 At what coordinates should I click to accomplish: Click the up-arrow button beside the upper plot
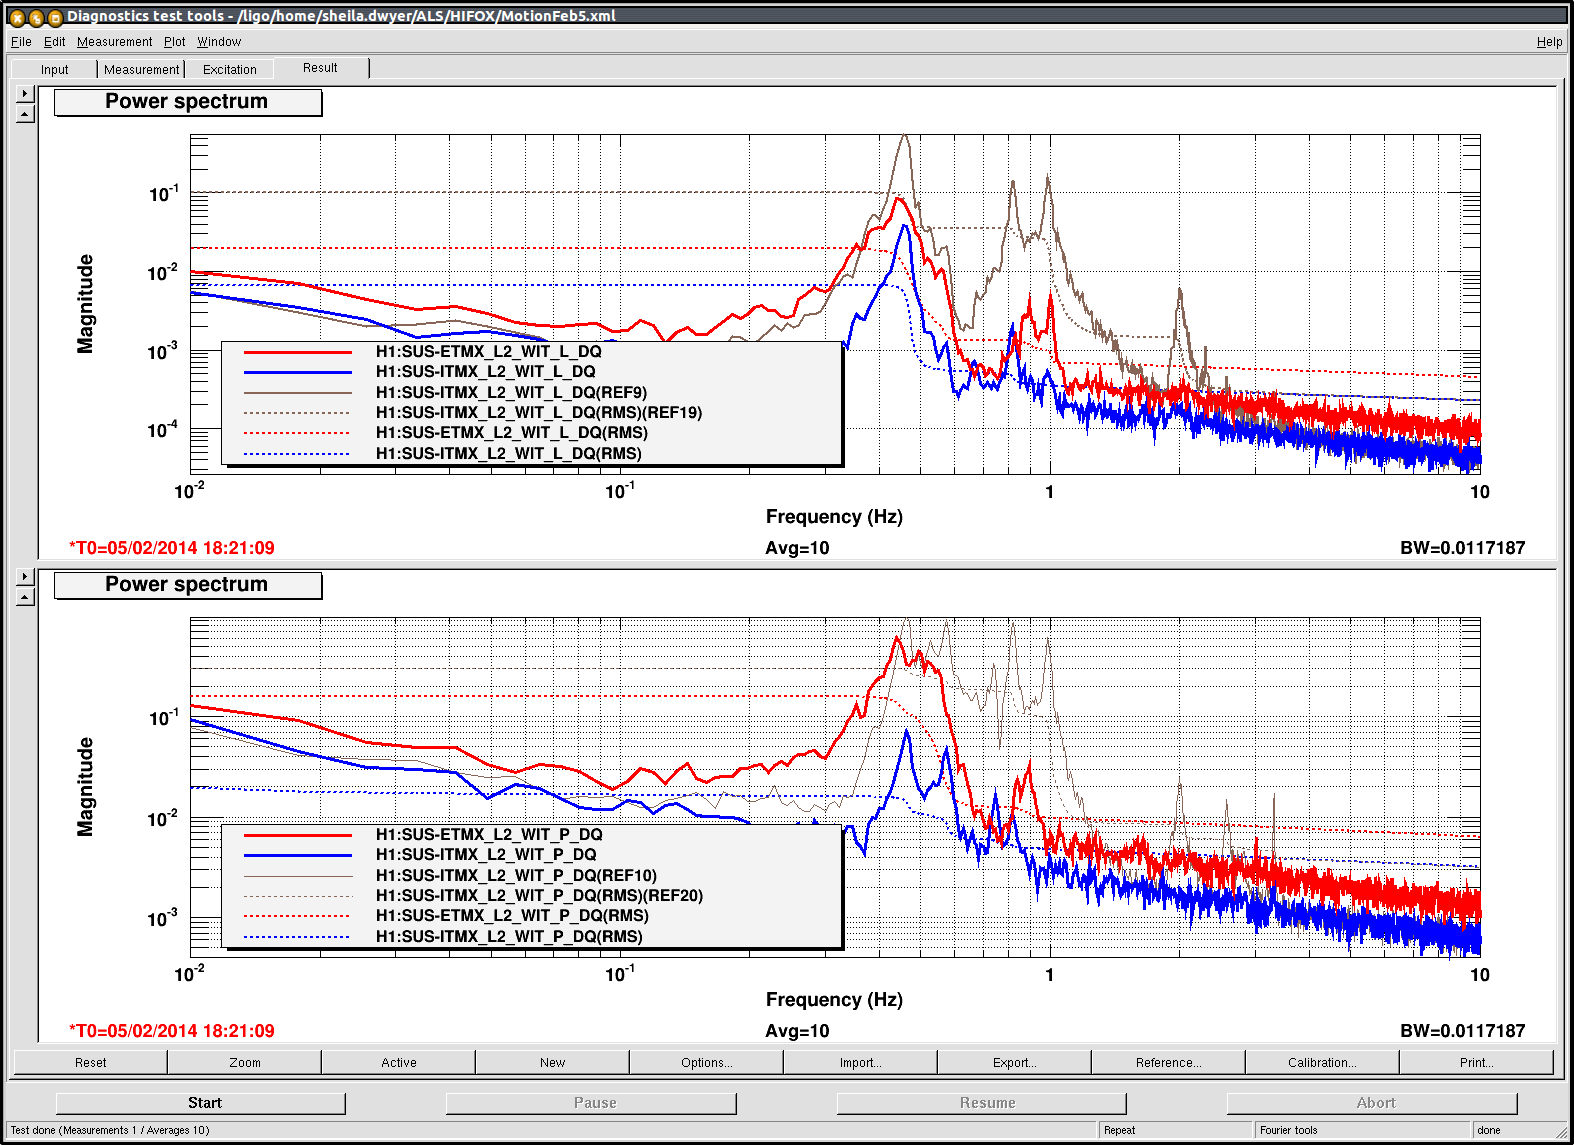click(x=26, y=114)
